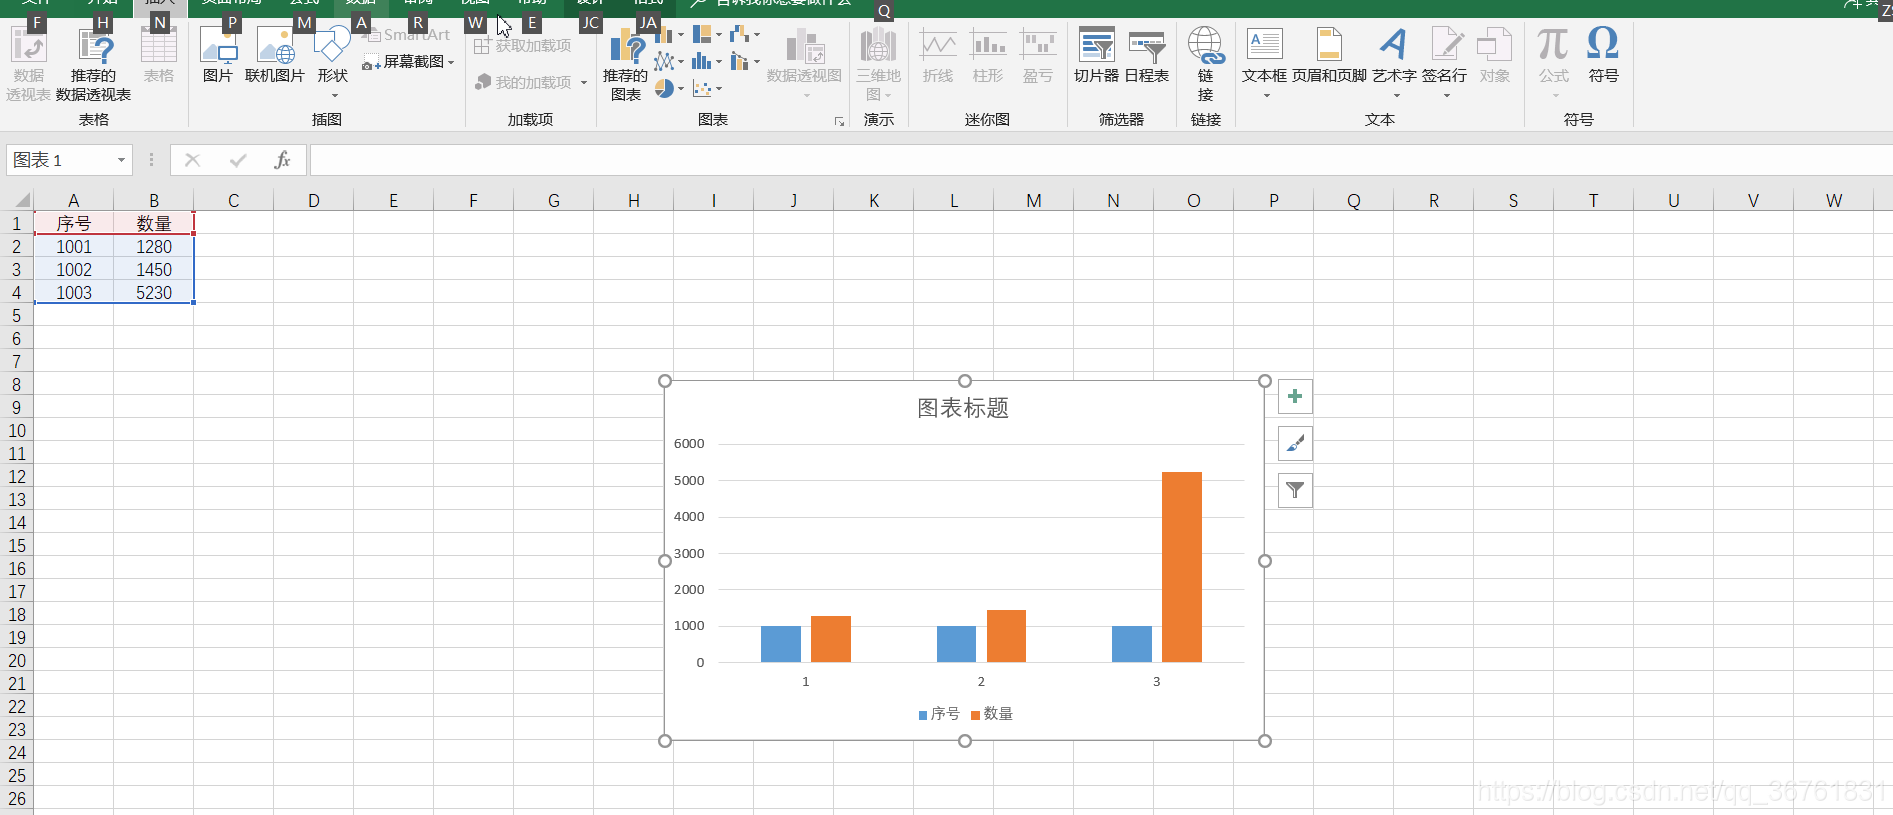
Task: Select column H header
Action: click(633, 200)
